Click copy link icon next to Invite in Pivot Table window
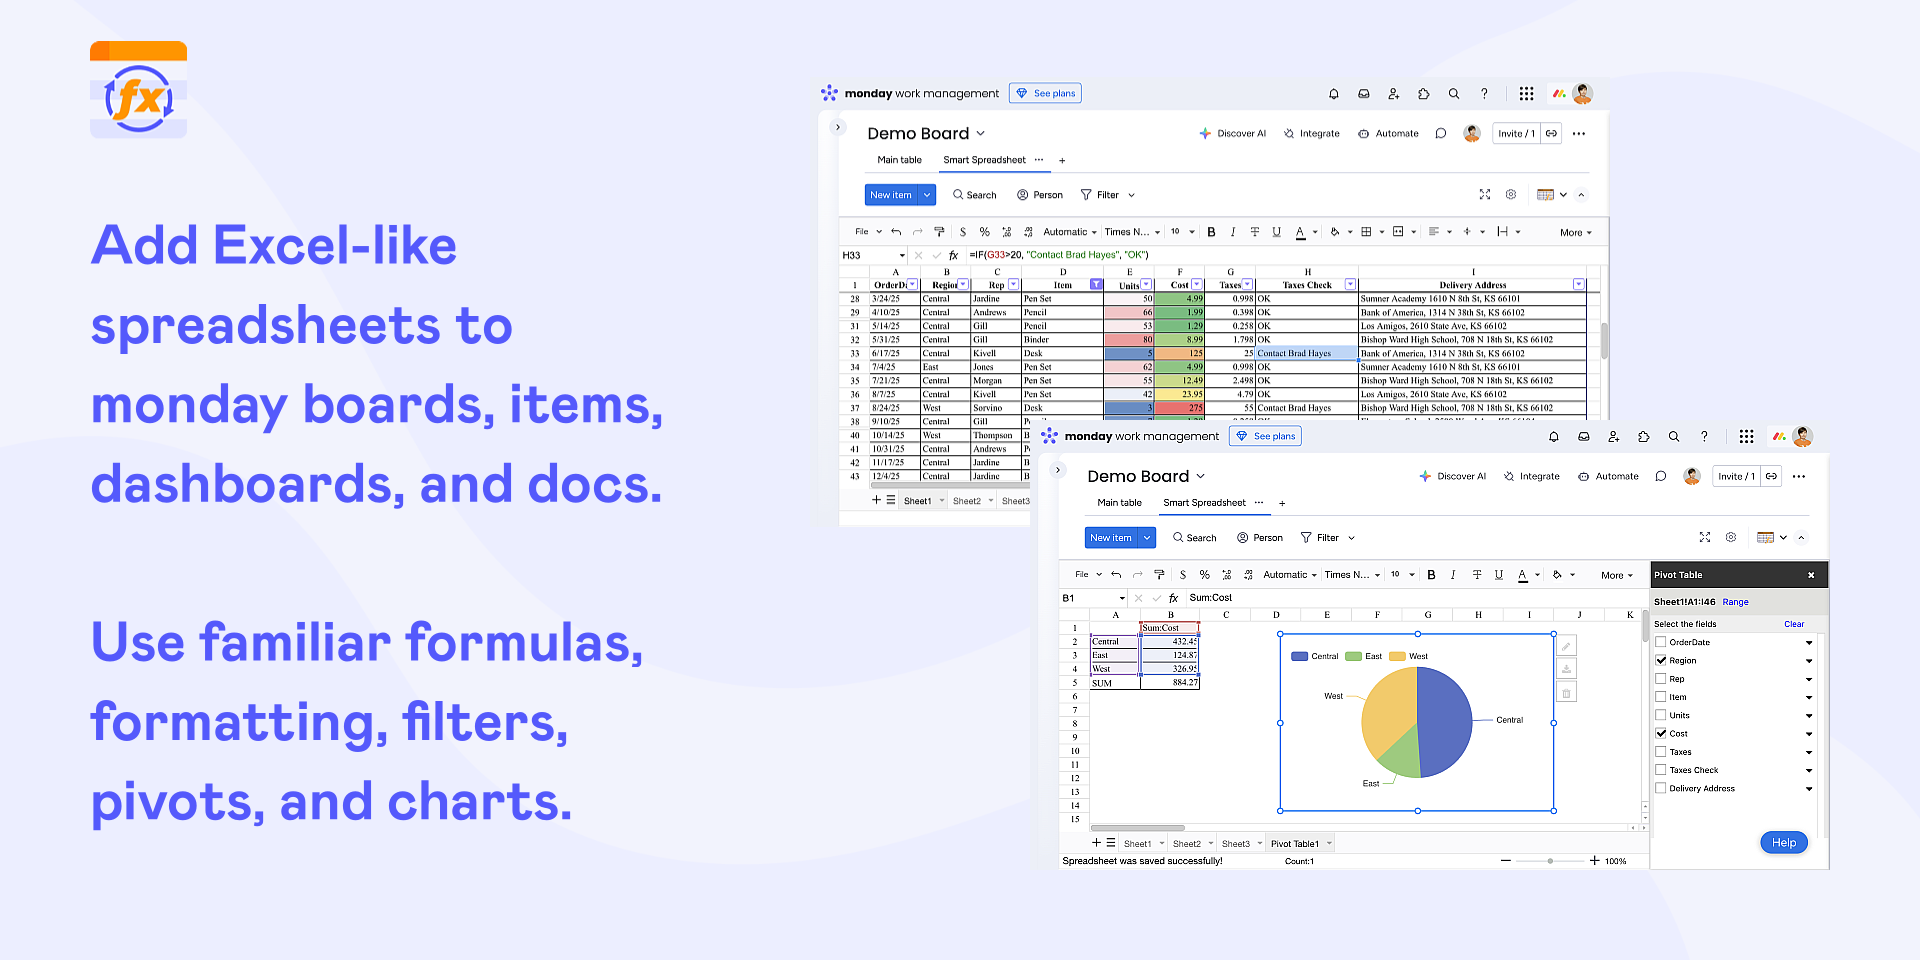The height and width of the screenshot is (960, 1920). tap(1771, 477)
